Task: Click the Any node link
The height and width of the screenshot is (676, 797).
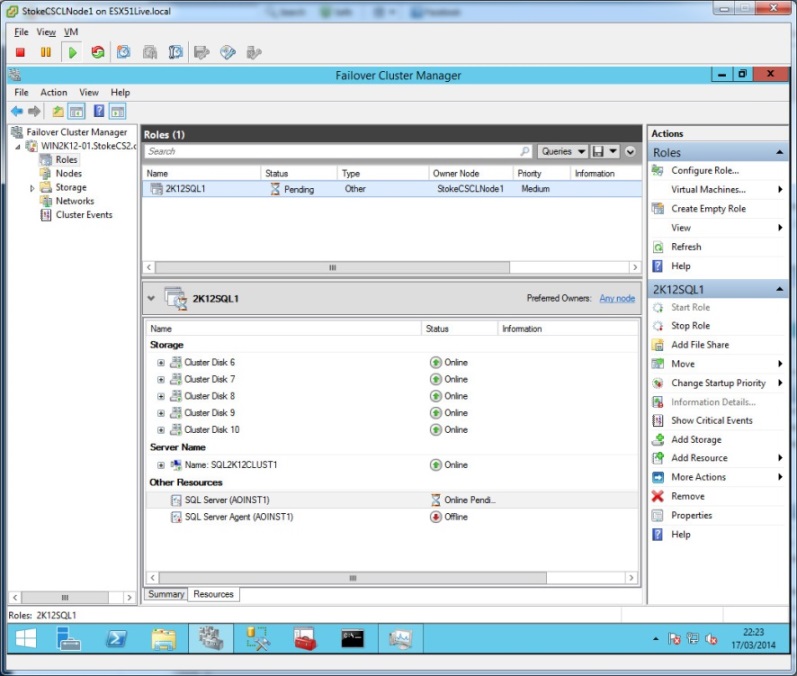Action: click(617, 298)
